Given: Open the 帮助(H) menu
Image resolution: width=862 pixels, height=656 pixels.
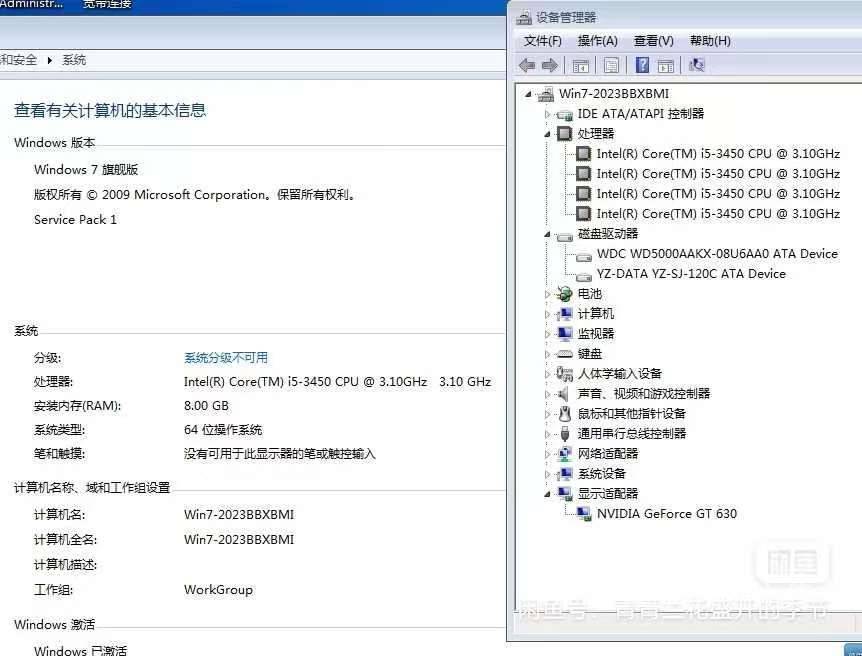Looking at the screenshot, I should 710,41.
